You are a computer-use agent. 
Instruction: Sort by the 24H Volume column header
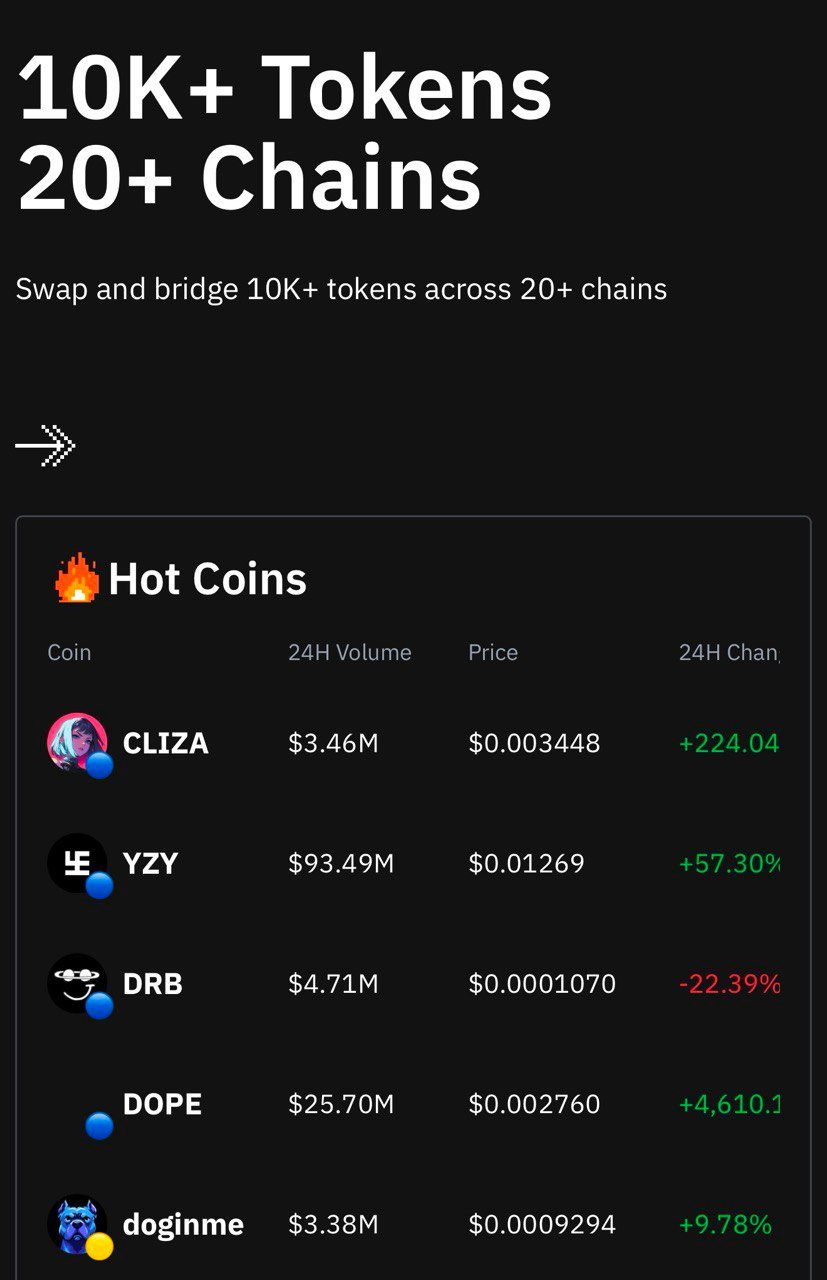pos(350,652)
